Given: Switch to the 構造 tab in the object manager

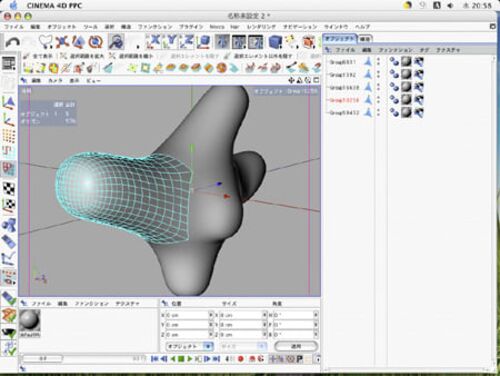Looking at the screenshot, I should click(x=365, y=39).
